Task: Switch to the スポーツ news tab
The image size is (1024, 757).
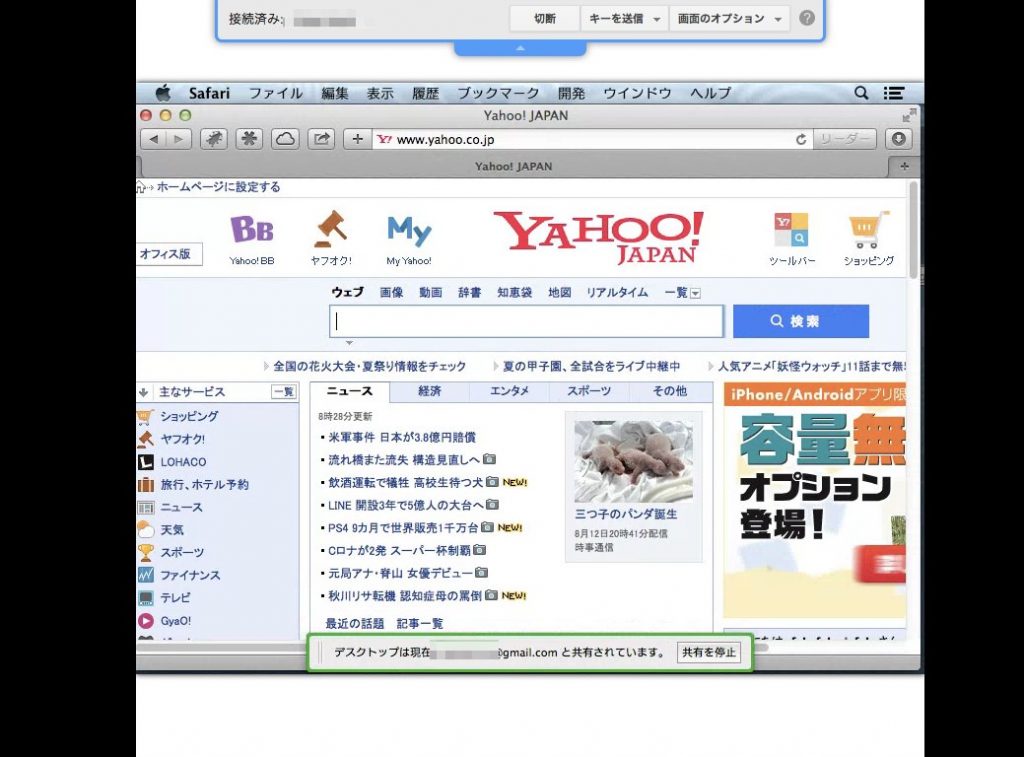Action: click(589, 391)
